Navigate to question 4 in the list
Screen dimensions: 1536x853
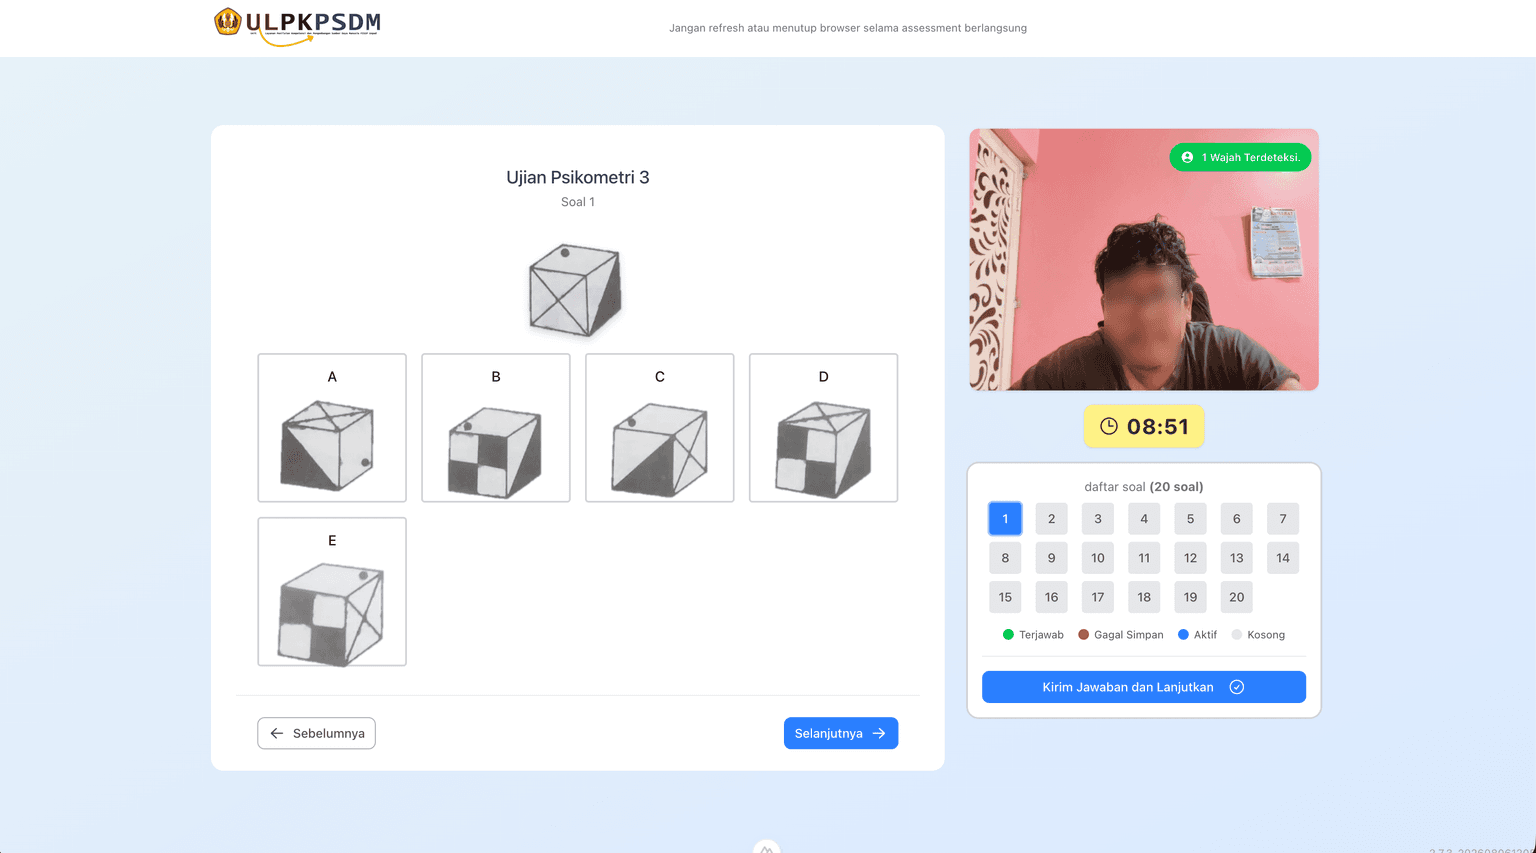1144,519
